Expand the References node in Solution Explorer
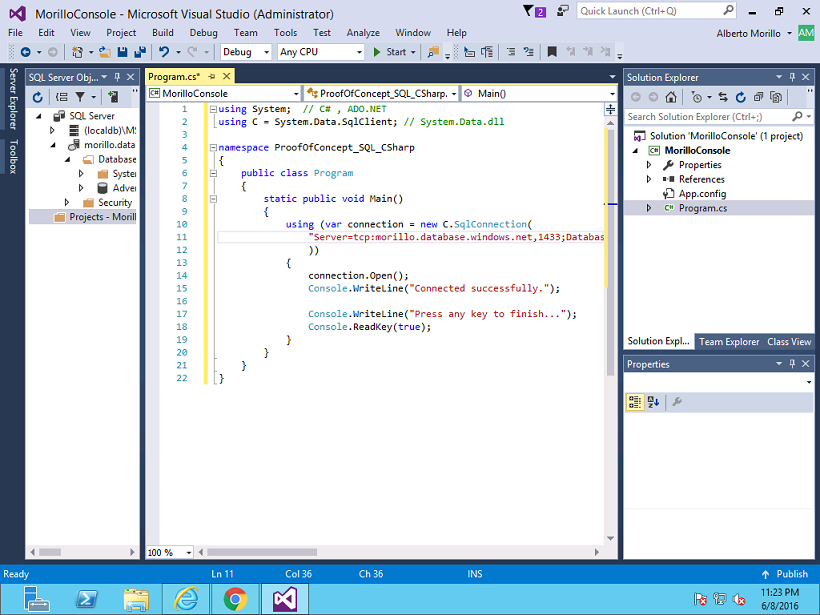 click(x=649, y=179)
